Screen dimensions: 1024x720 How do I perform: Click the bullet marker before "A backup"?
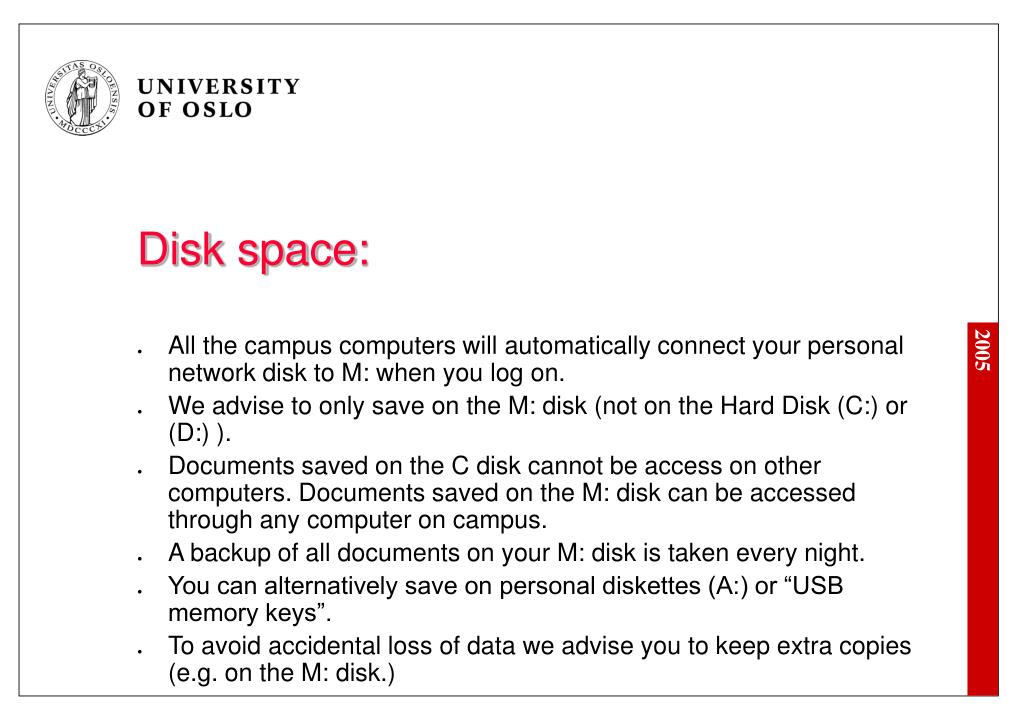click(x=140, y=559)
